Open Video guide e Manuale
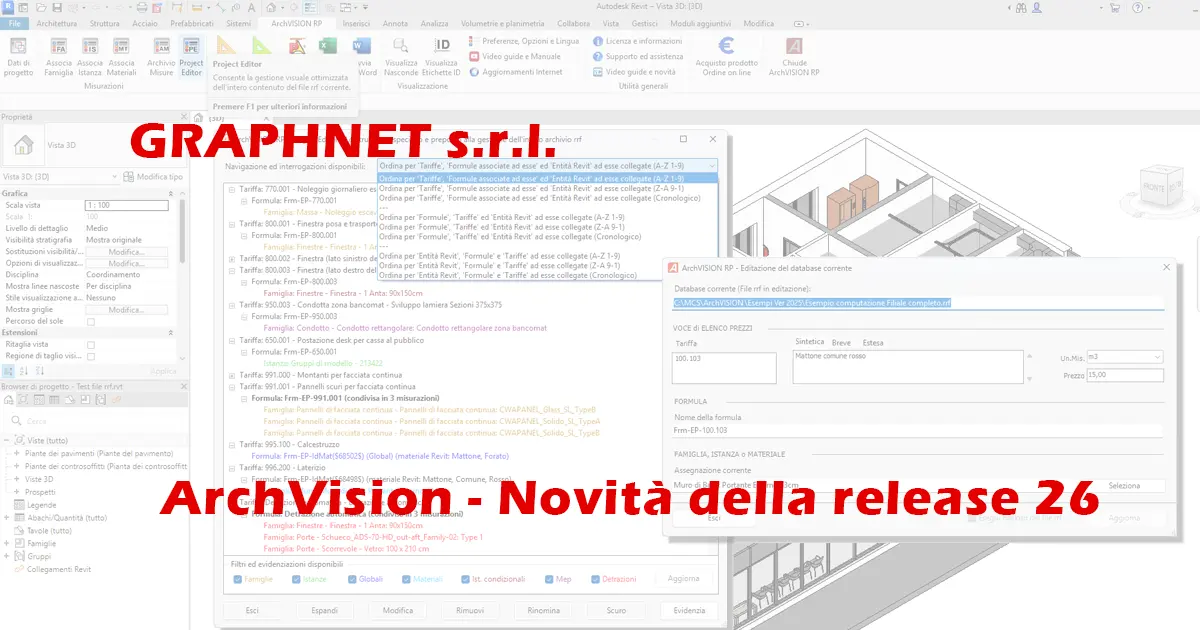 (x=514, y=56)
